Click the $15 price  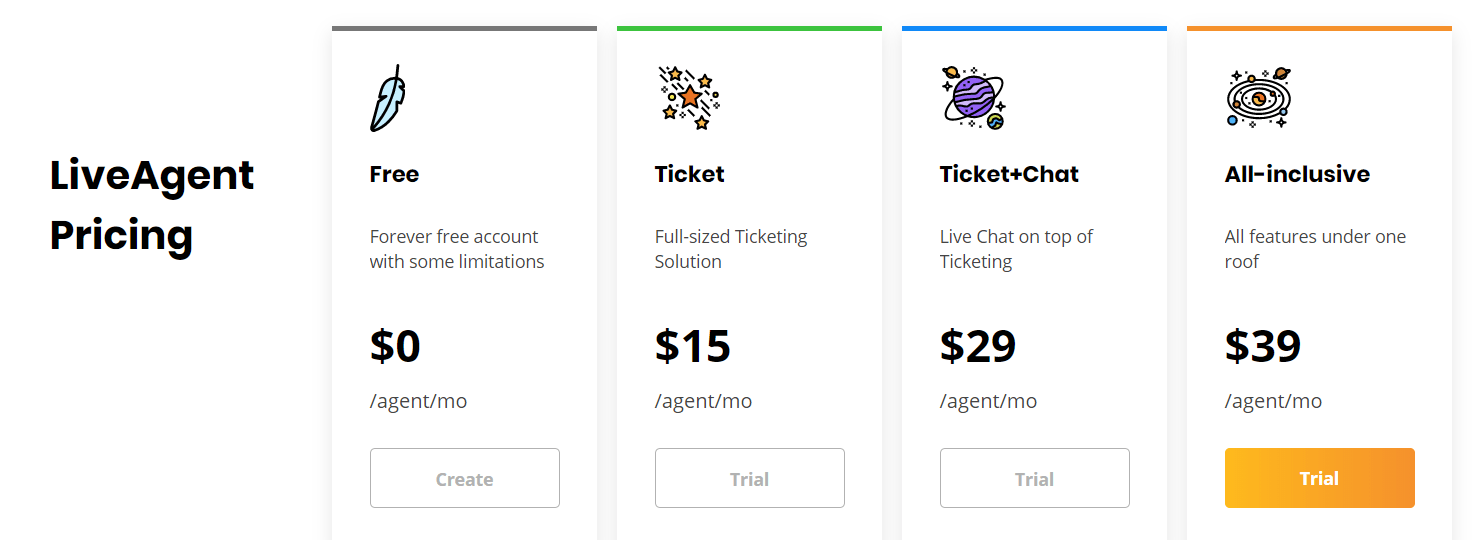click(x=693, y=346)
